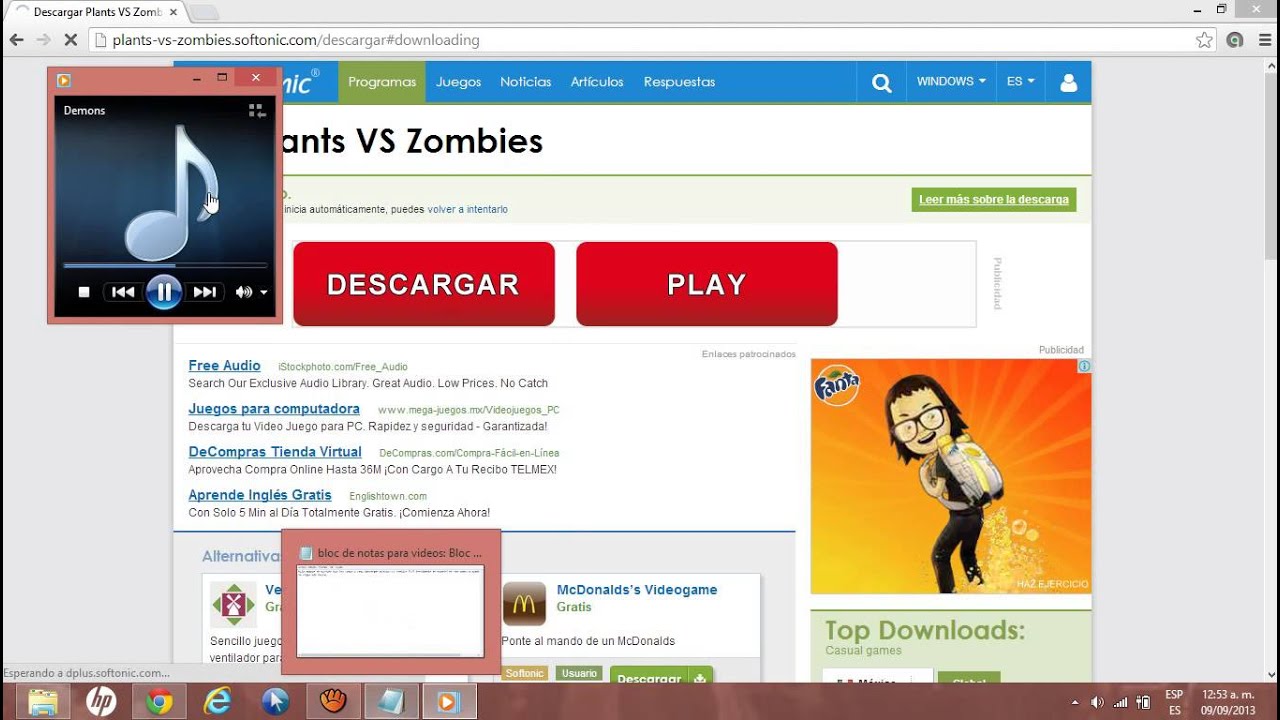Open the Respuestas section
Screen dimensions: 1280x720
coord(679,82)
